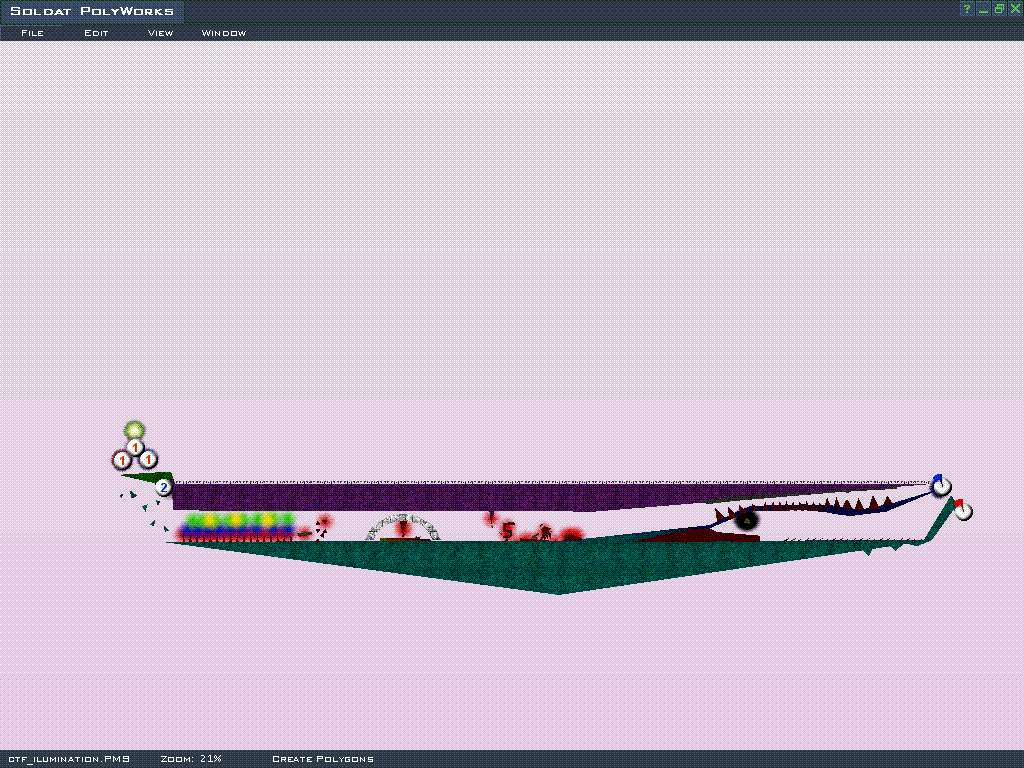Select the topmost number 1 spawn marker

coord(135,447)
